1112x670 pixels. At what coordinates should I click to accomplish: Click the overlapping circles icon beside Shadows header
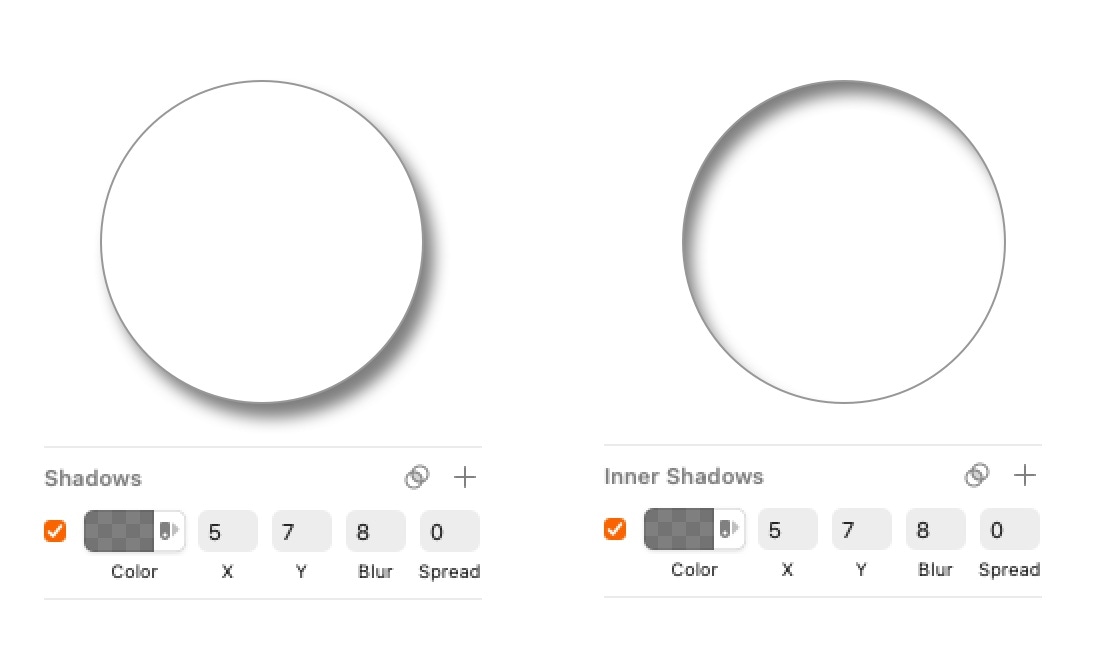point(419,477)
